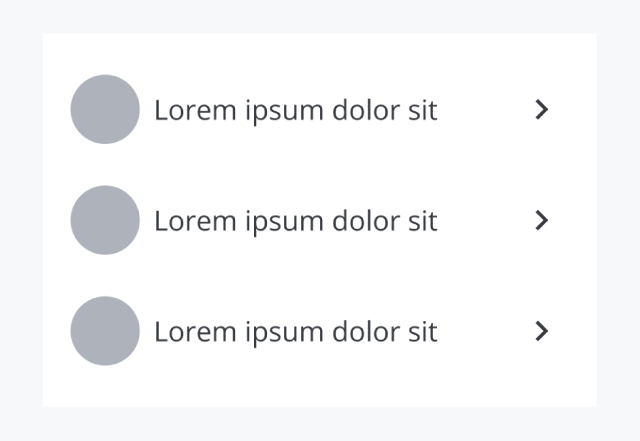
Task: Click the word "sit" in the second item
Action: coord(423,221)
